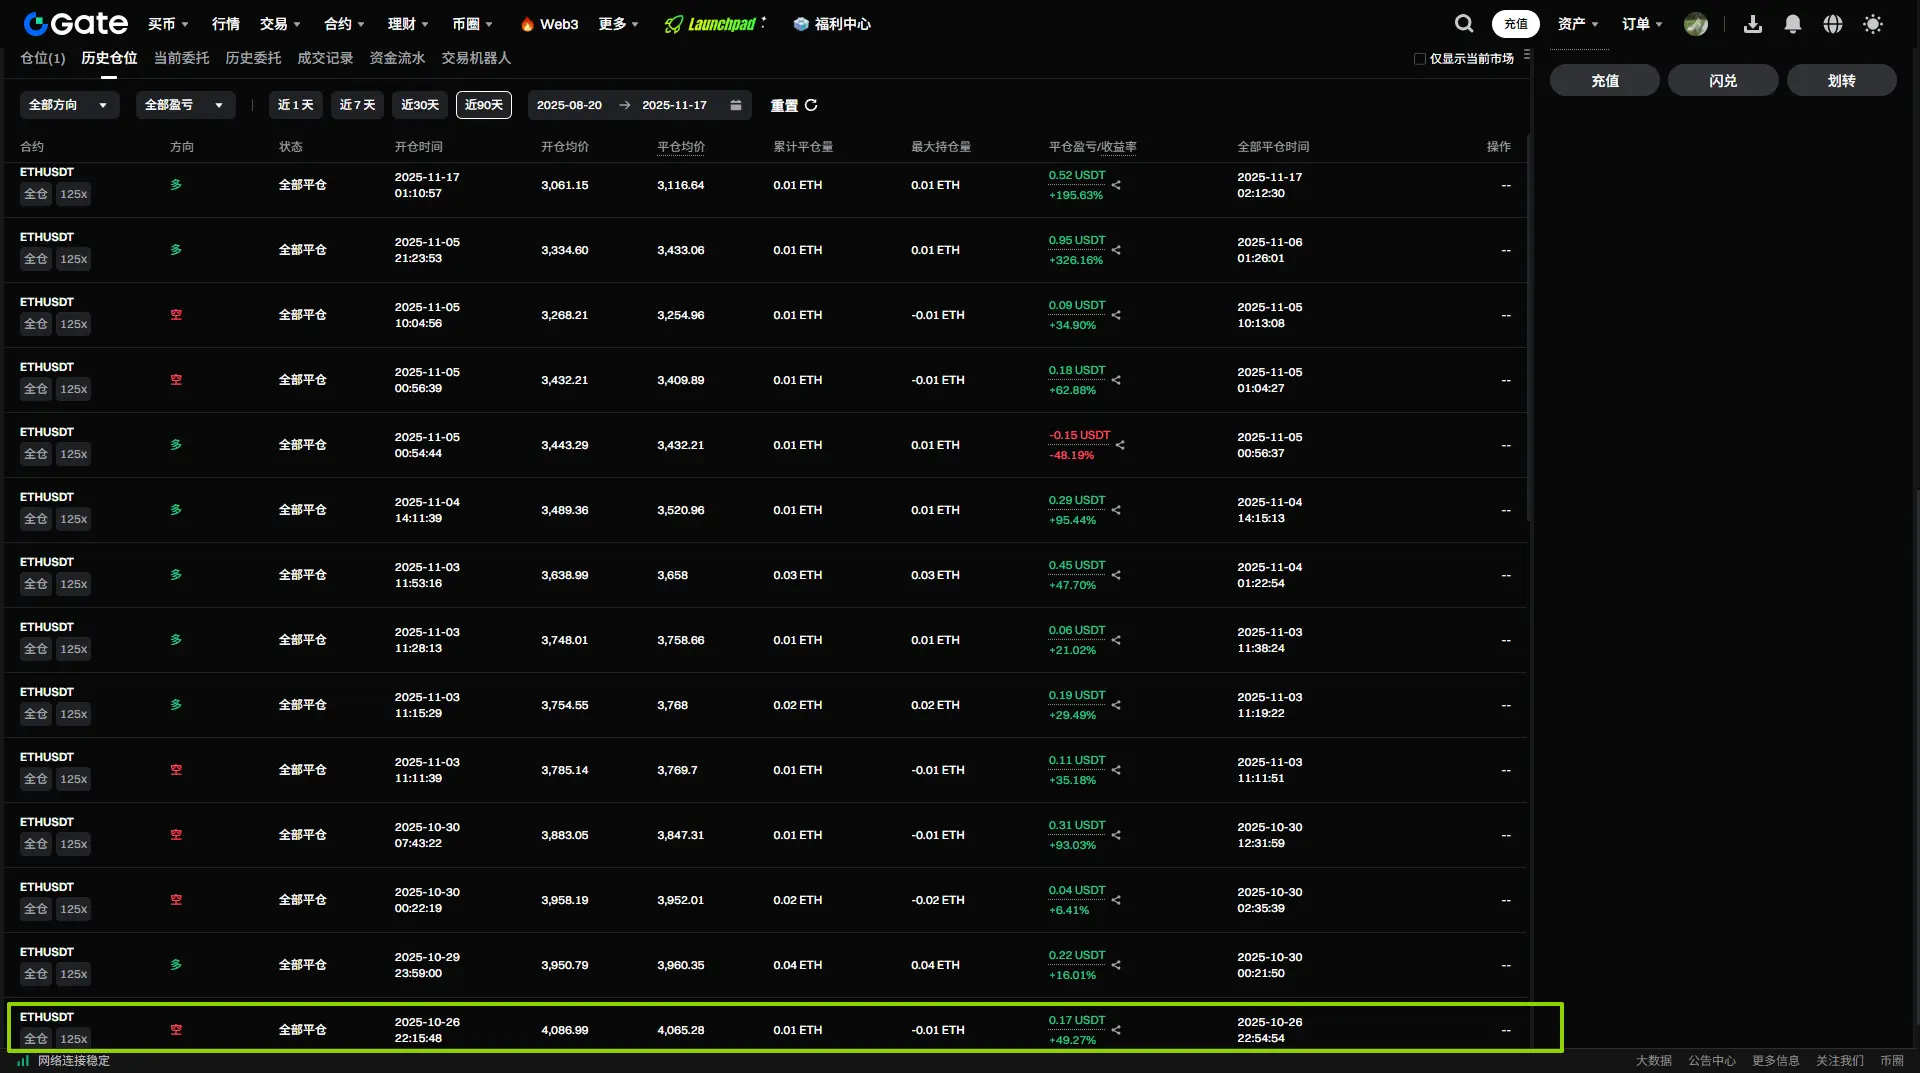Share the position opened 2025-11-03 11:15:29
Screen dimensions: 1920x1073
(1116, 705)
